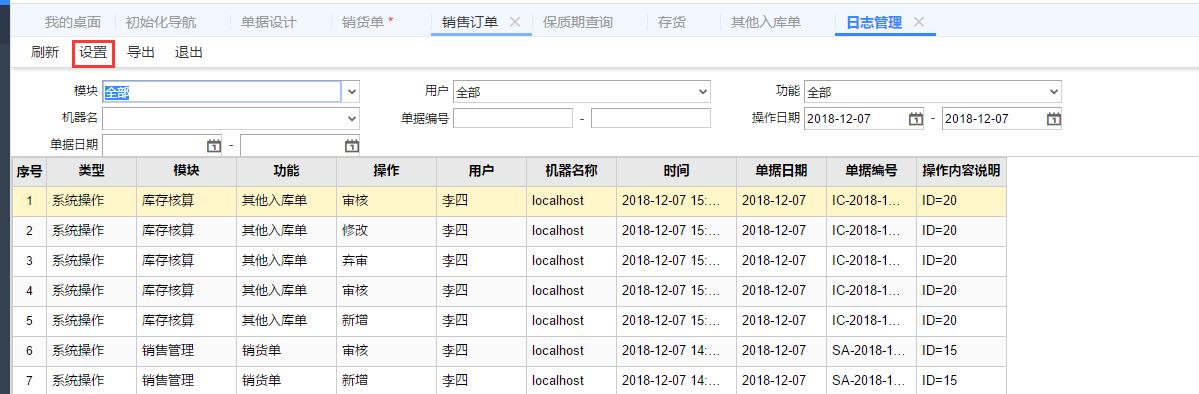This screenshot has width=1199, height=394.
Task: Expand the 用户 dropdown
Action: 703,92
